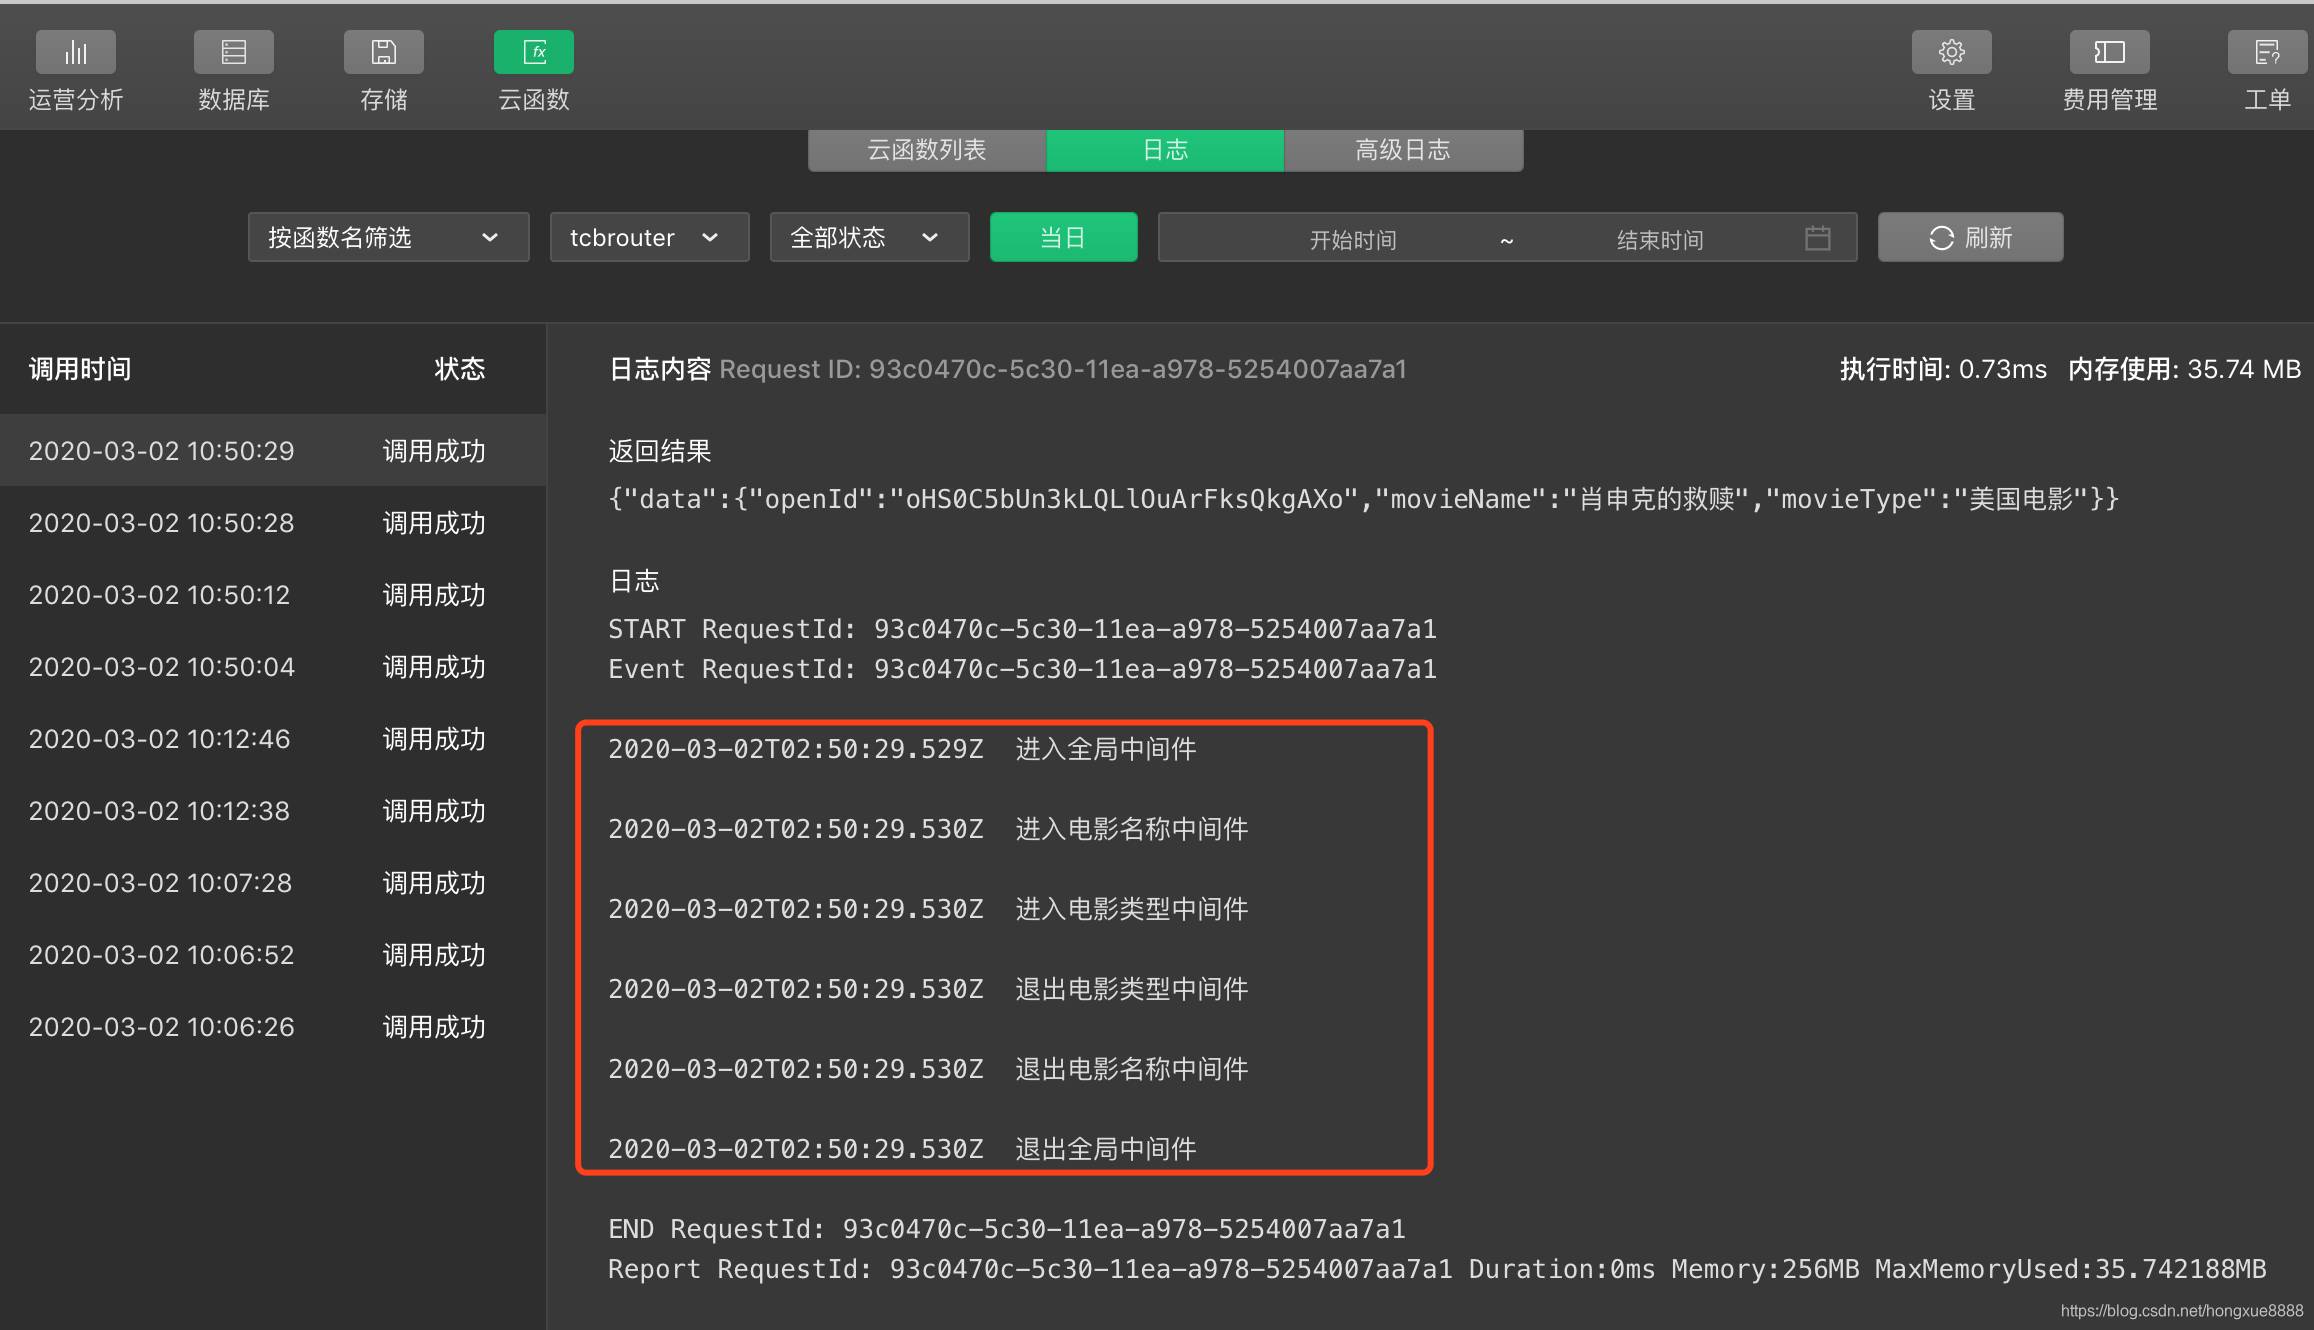Click the Report RequestId Duration log line
Screen dimensions: 2314x1330
point(1437,1269)
